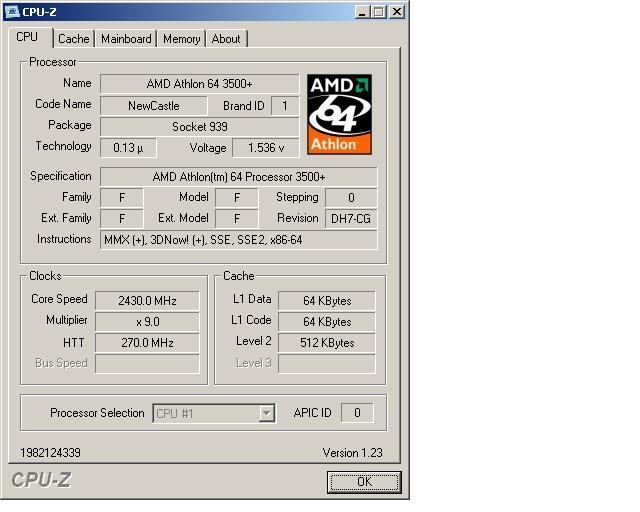Click the Specification field text
The width and height of the screenshot is (640, 512).
pos(239,177)
